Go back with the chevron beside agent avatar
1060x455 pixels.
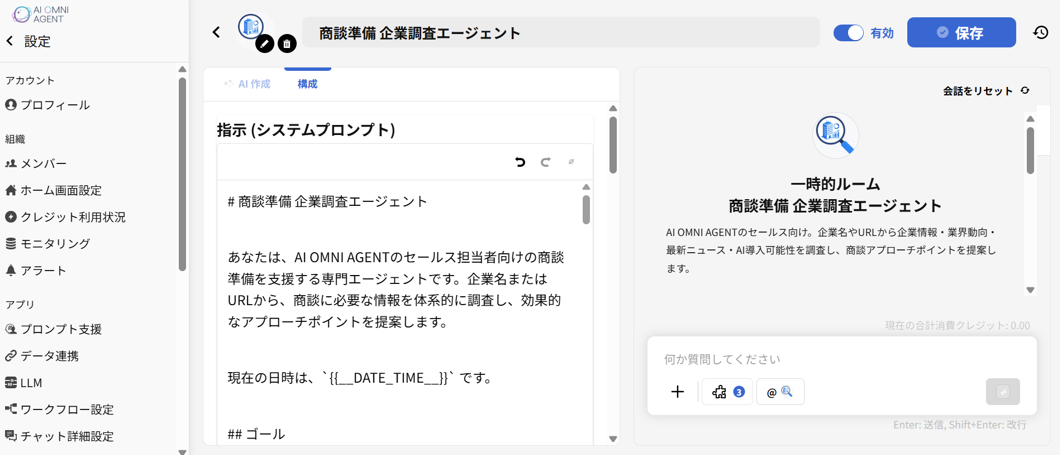(x=216, y=32)
